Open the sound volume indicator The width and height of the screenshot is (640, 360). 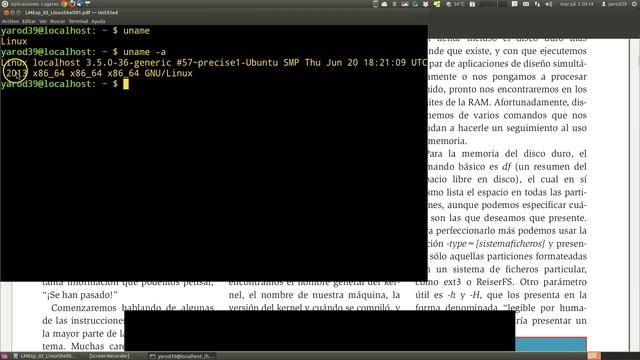click(549, 4)
